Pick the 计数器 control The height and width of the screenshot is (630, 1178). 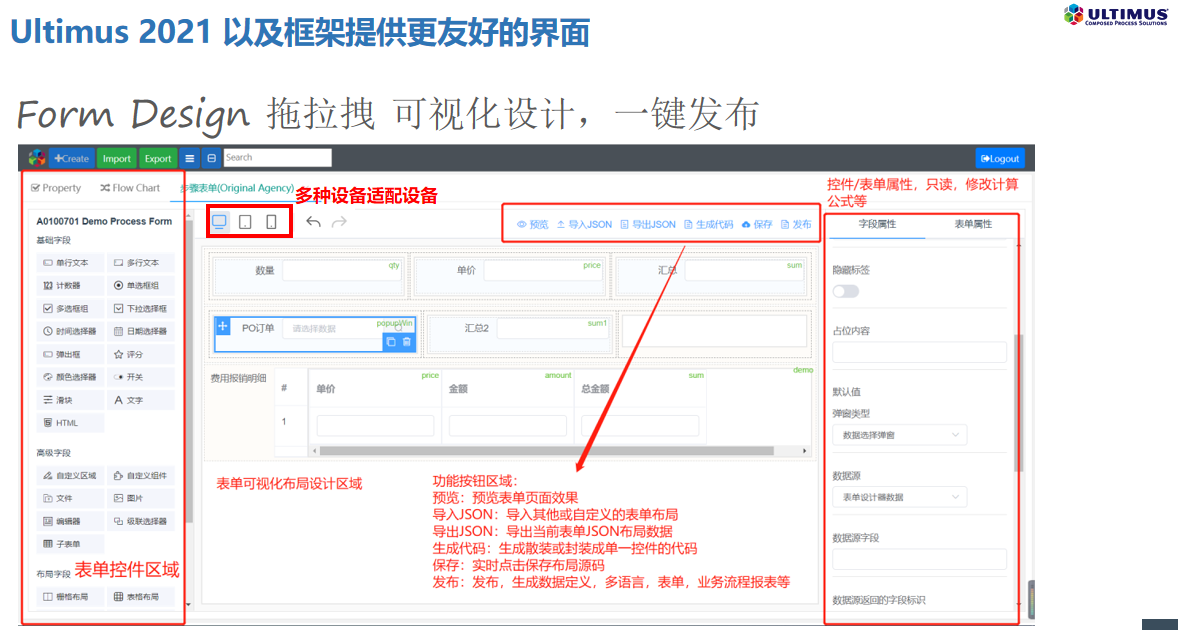pyautogui.click(x=70, y=285)
